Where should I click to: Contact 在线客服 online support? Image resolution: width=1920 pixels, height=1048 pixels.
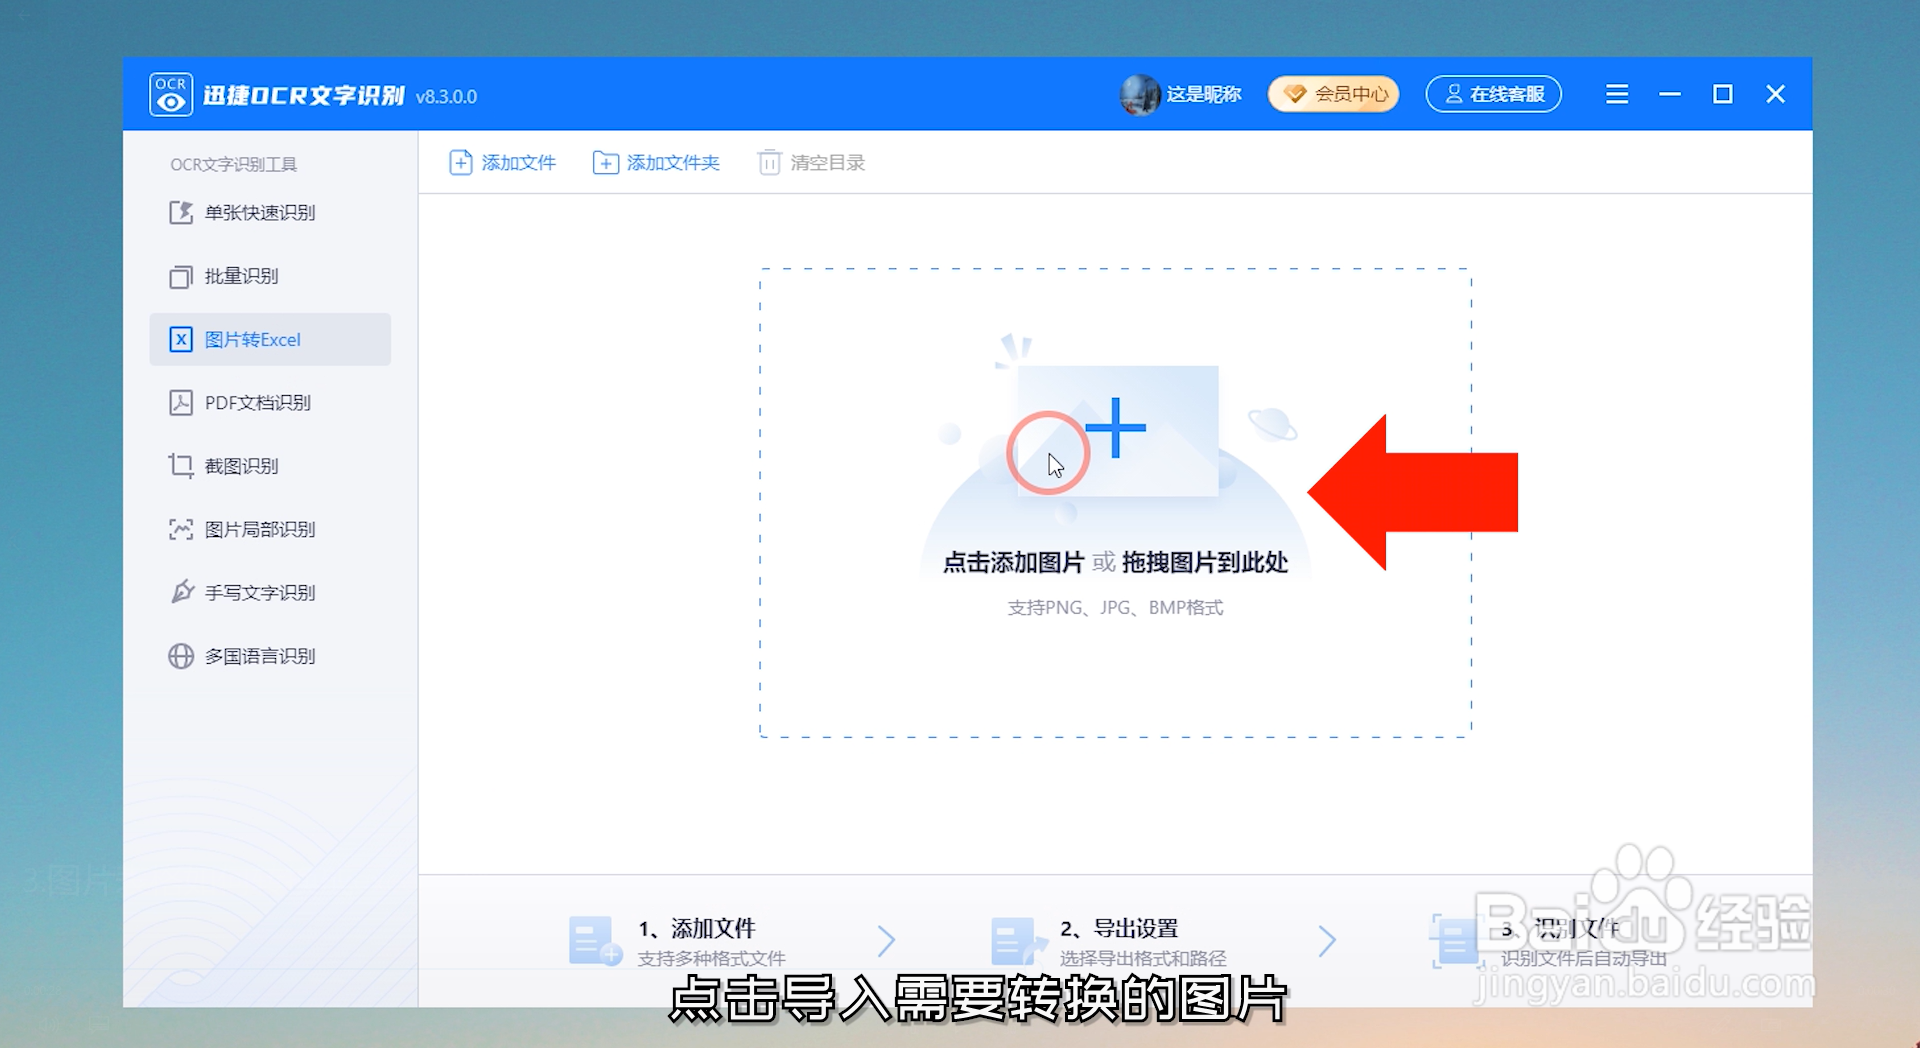[1494, 94]
